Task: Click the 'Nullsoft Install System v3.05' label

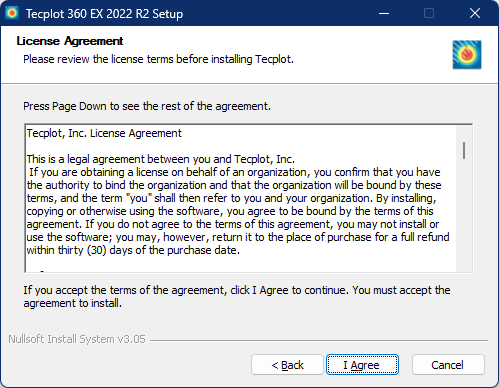Action: [77, 339]
